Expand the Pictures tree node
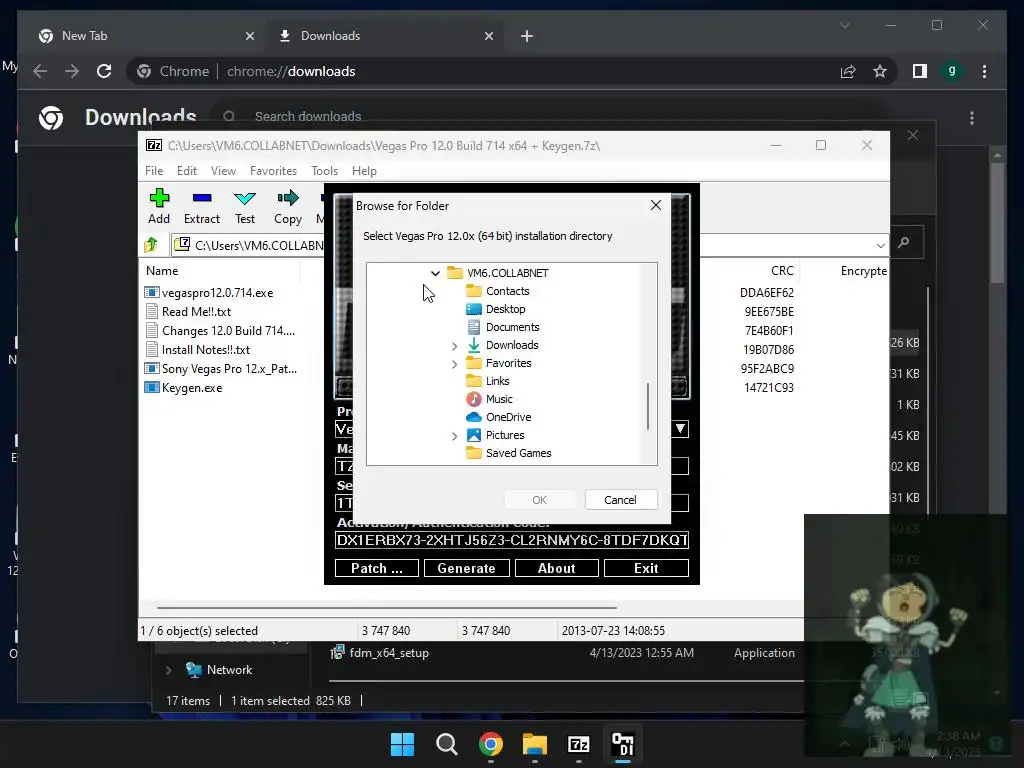The height and width of the screenshot is (768, 1024). [455, 436]
